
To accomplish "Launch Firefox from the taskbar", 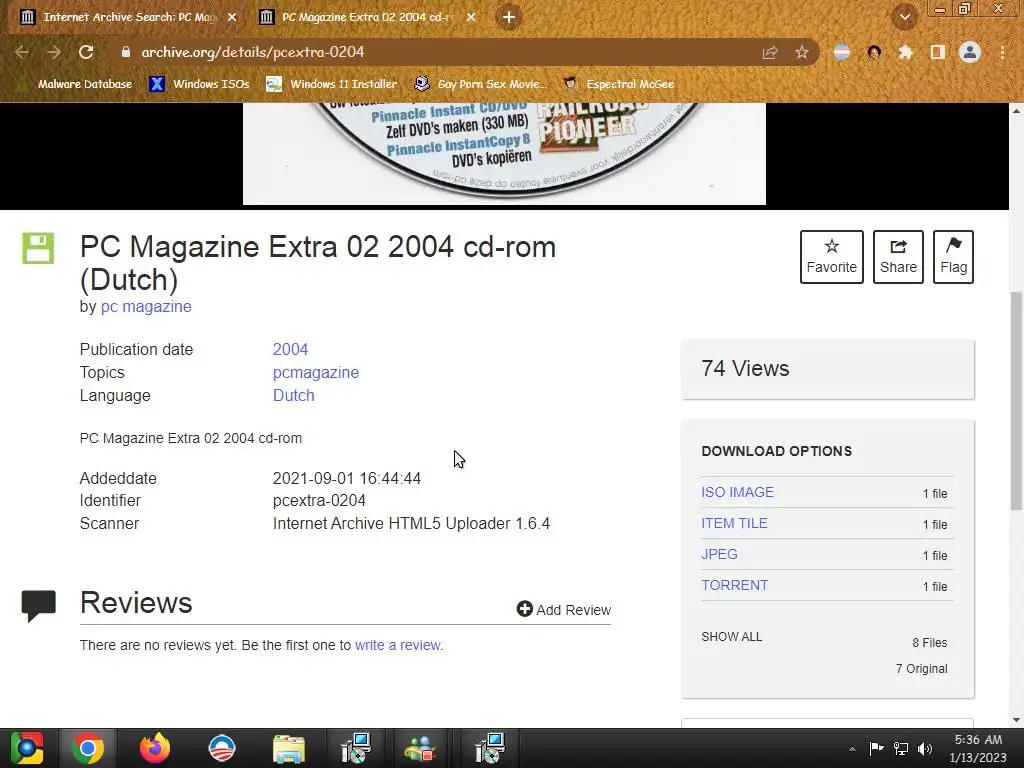I will [155, 748].
